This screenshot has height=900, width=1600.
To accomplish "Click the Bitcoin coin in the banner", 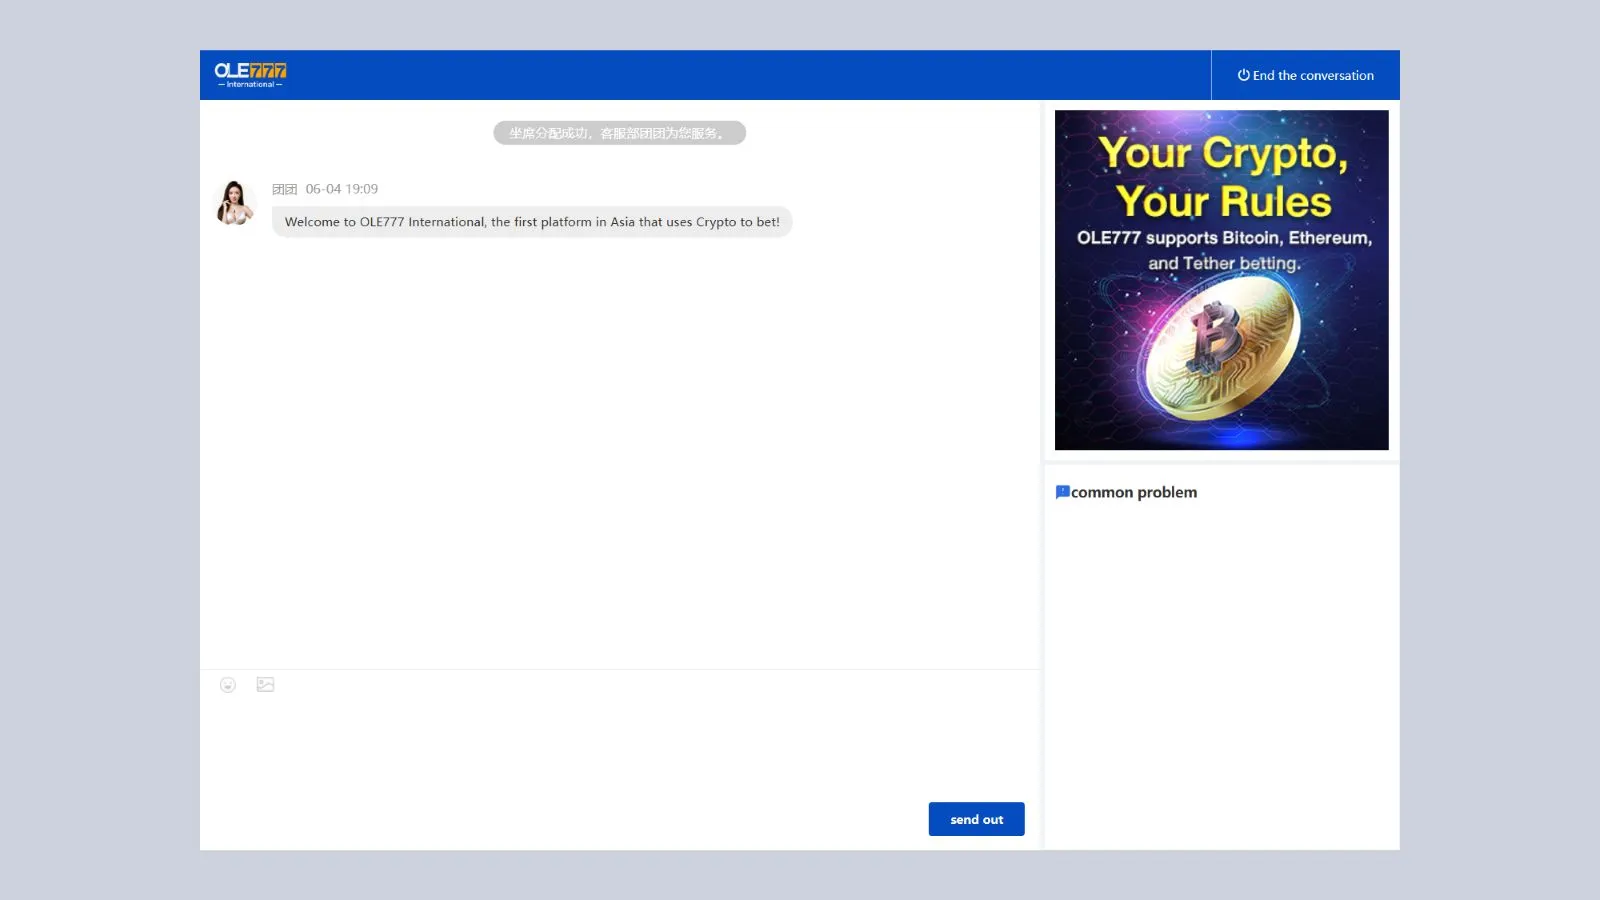I will 1220,350.
